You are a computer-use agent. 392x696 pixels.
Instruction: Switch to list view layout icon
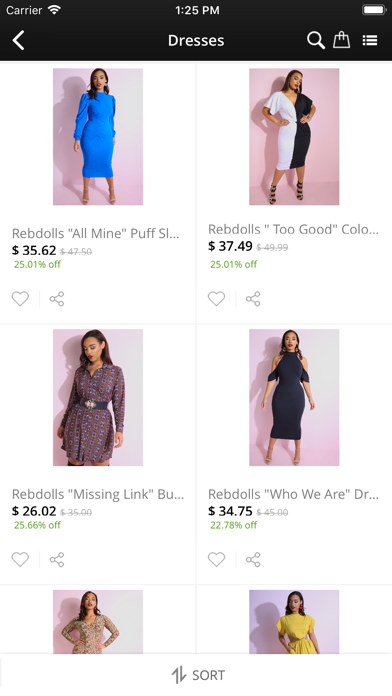tap(370, 40)
